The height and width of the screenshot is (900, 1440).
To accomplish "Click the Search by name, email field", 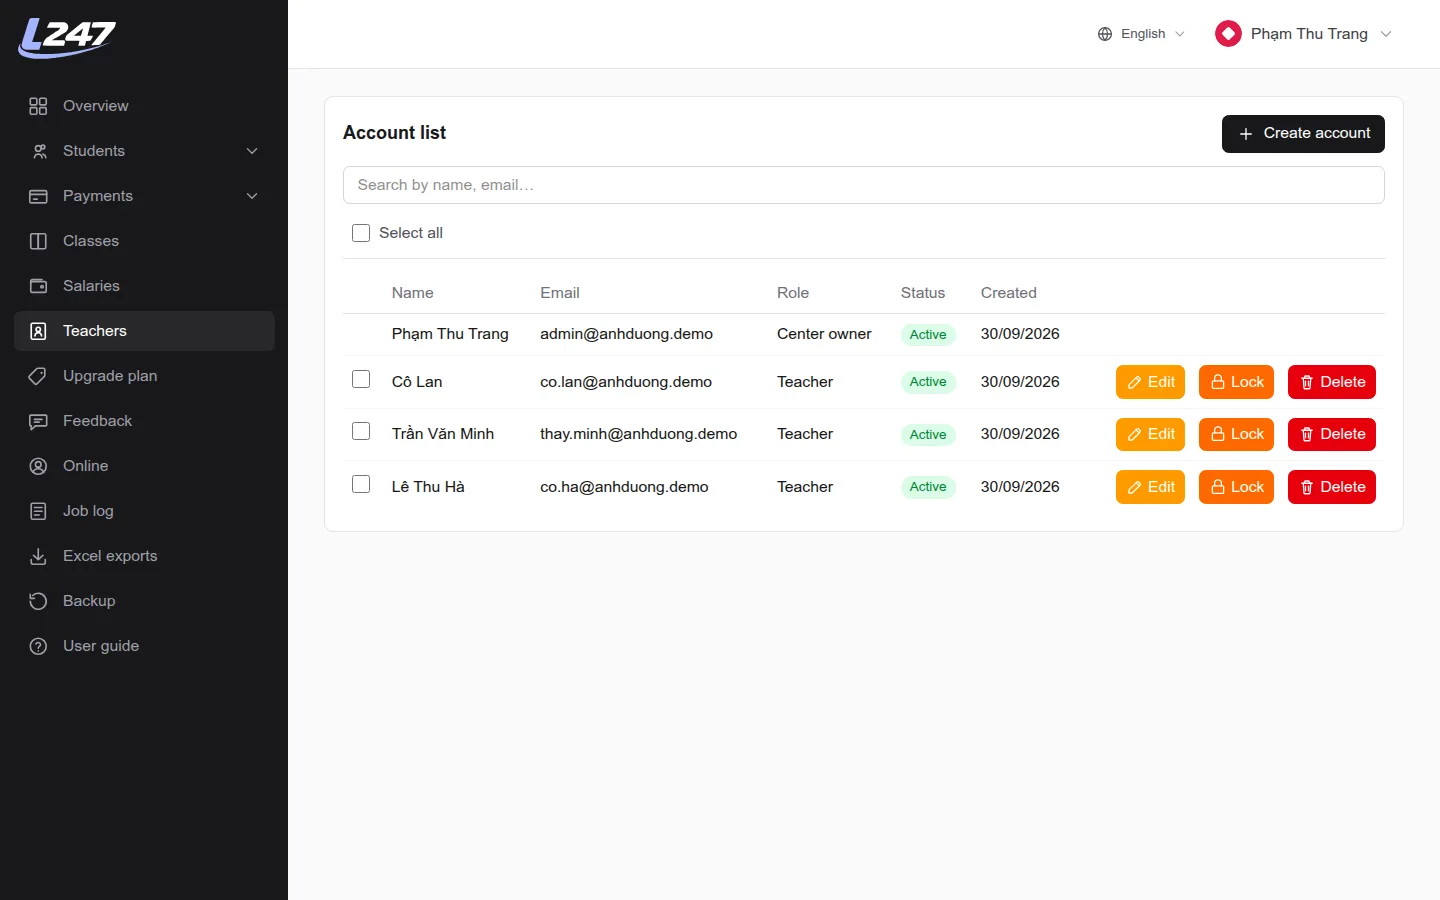I will coord(864,185).
